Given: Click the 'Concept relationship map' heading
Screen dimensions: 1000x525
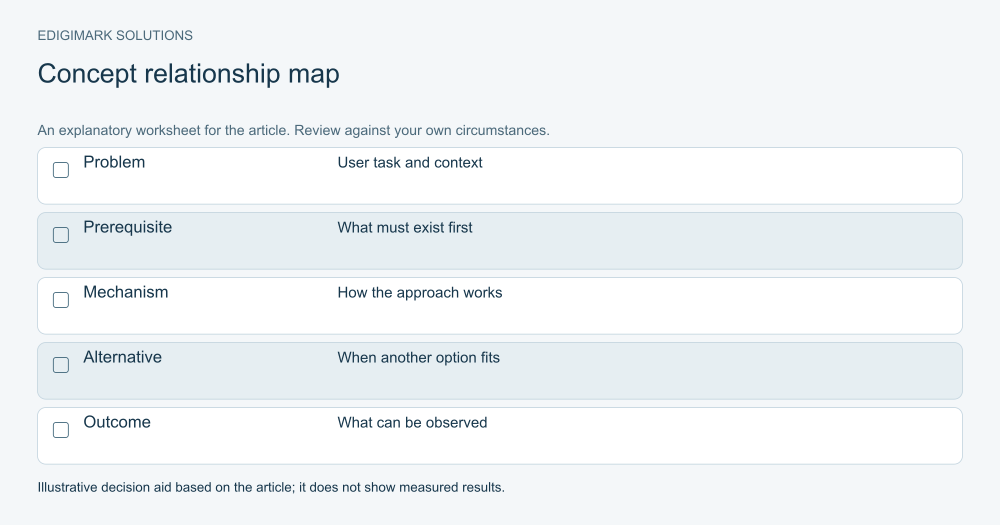Looking at the screenshot, I should click(x=188, y=74).
